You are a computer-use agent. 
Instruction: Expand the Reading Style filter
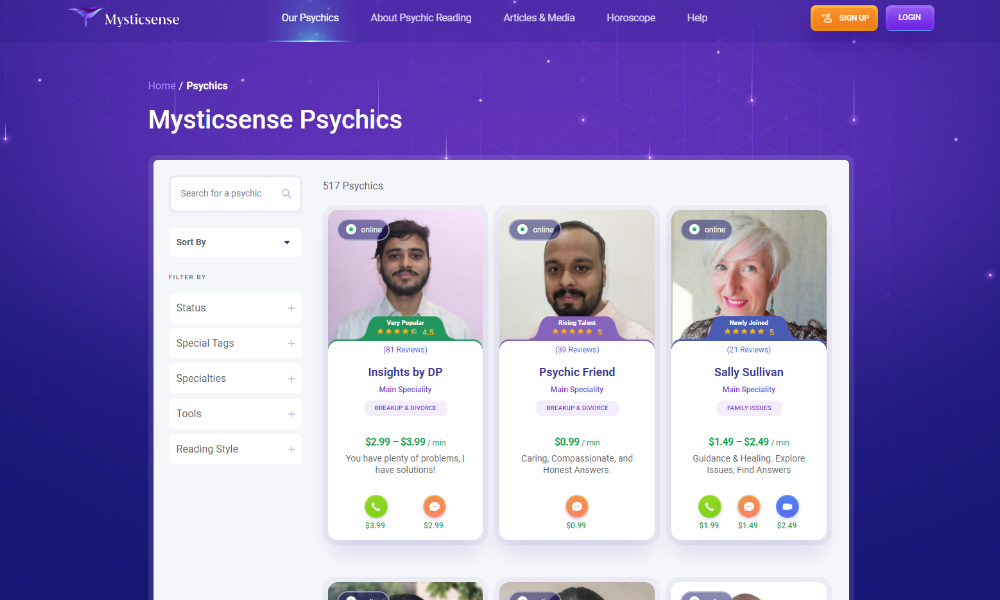point(235,450)
